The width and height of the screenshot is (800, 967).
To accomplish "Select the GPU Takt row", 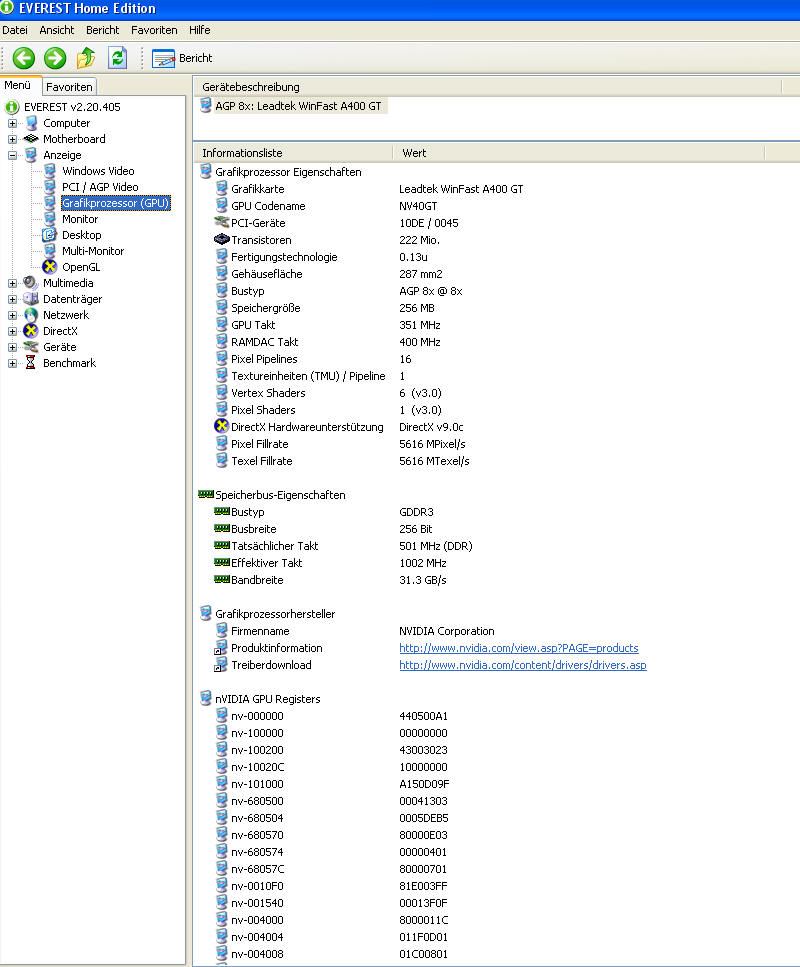I will [x=253, y=325].
